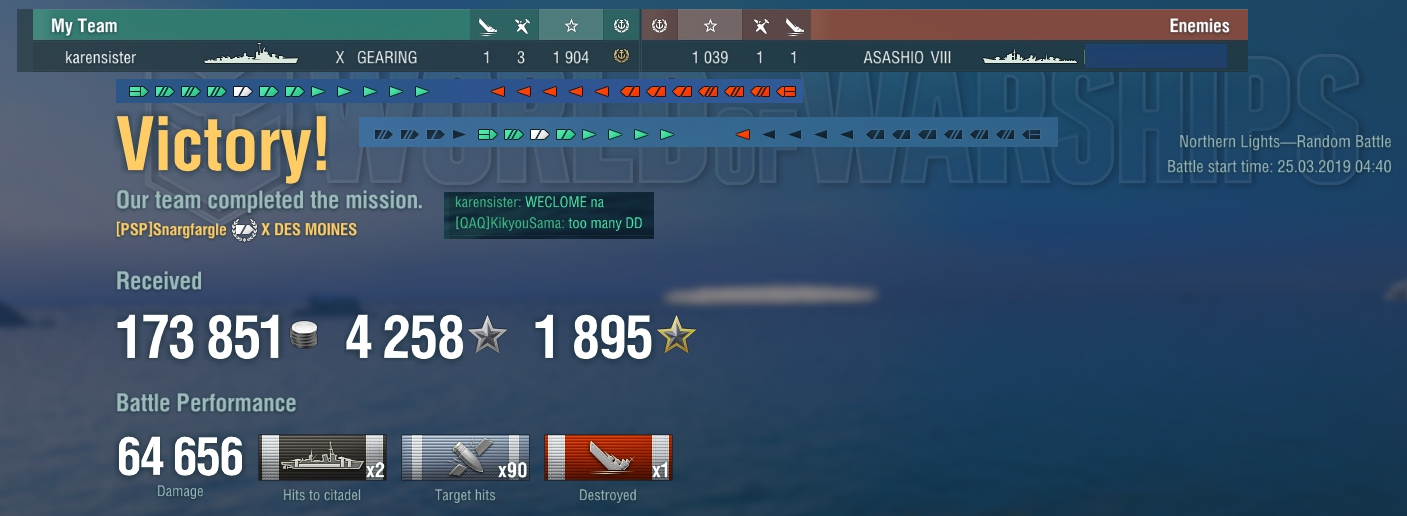Click the gray star beside 4 258
The width and height of the screenshot is (1407, 516).
point(488,336)
